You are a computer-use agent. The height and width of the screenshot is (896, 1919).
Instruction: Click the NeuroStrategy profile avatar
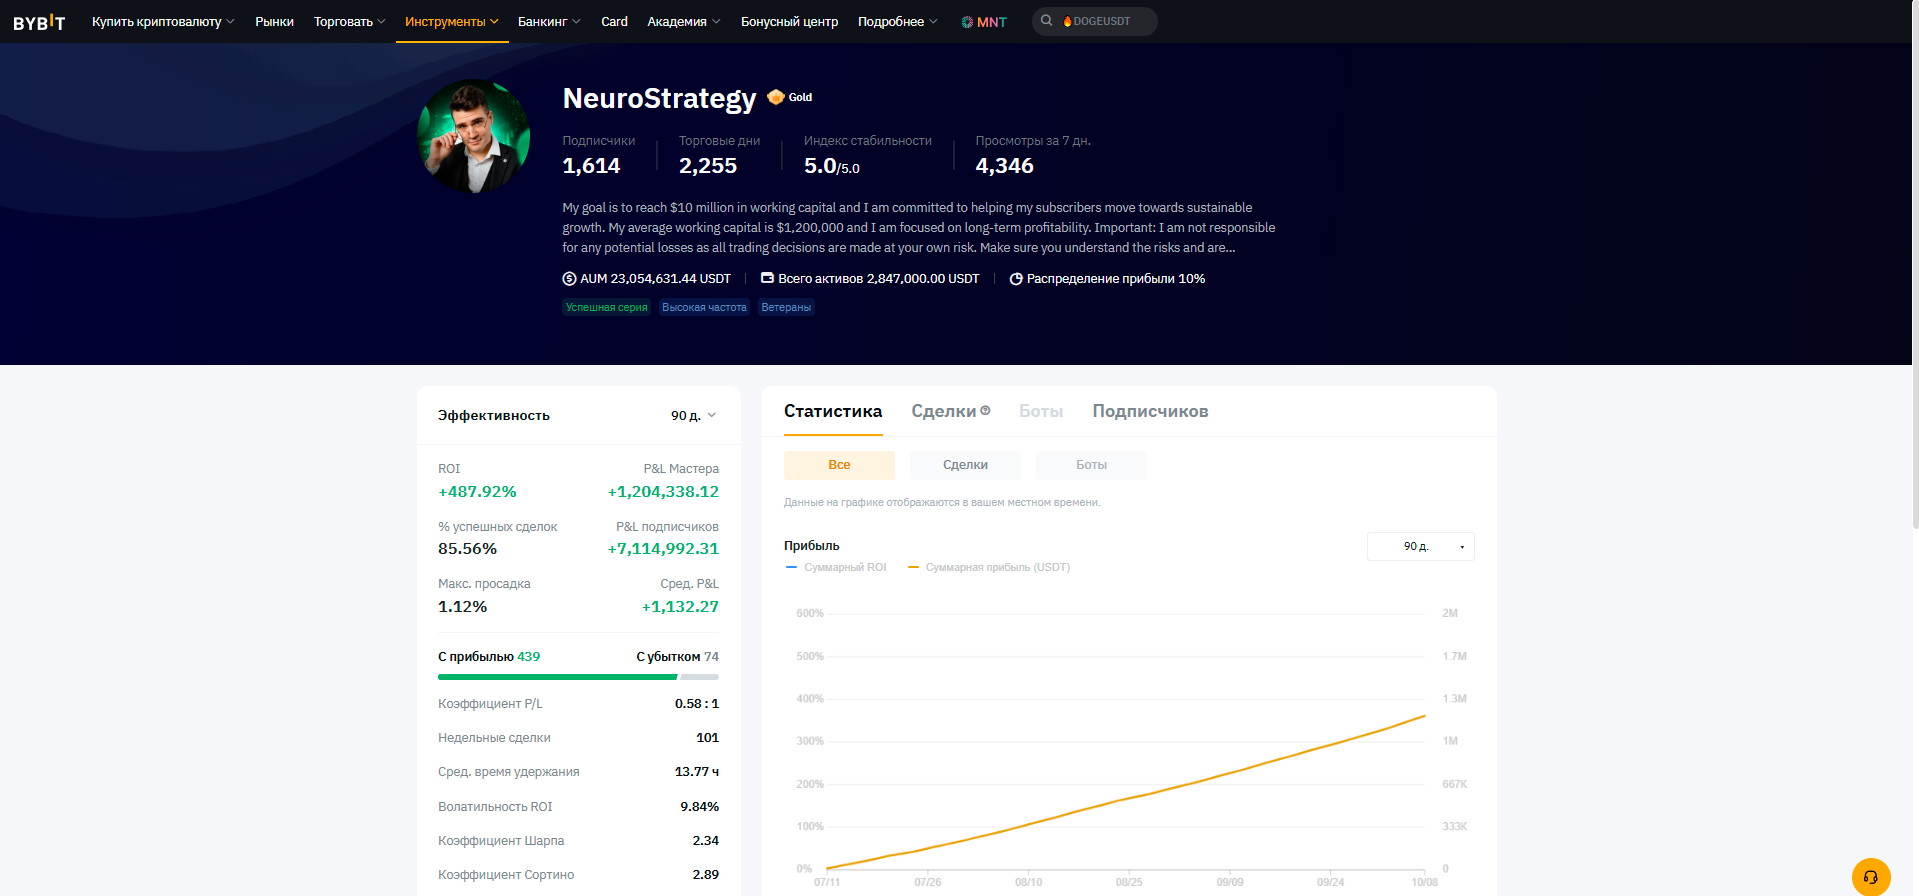point(473,137)
